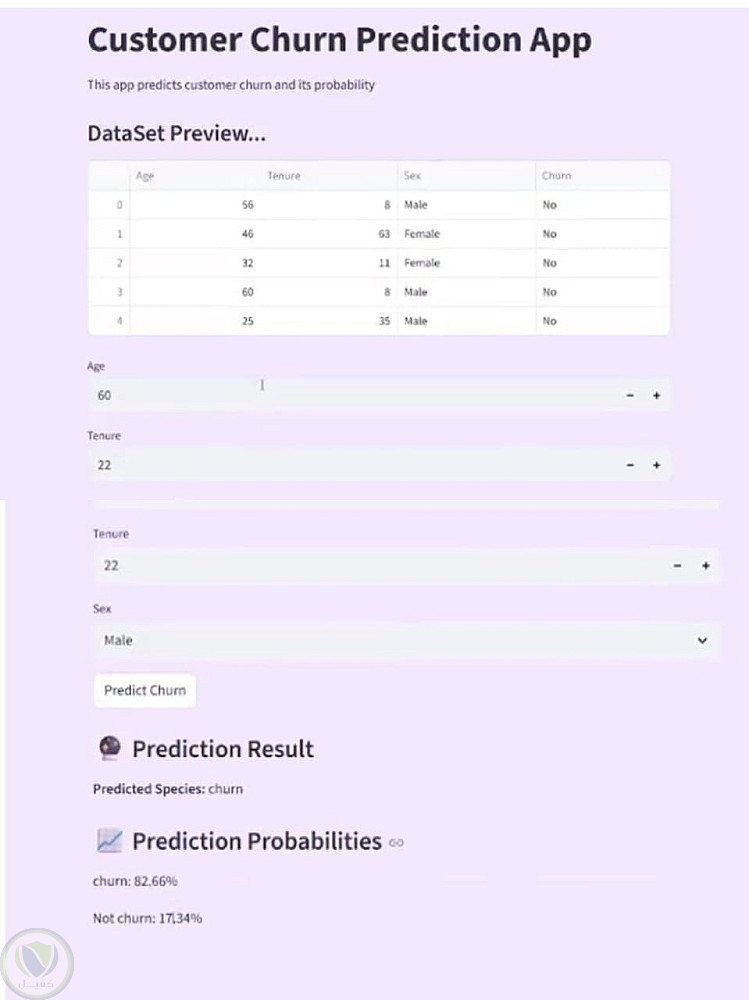Image resolution: width=749 pixels, height=1000 pixels.
Task: Sort the table by the Age column header
Action: coord(146,176)
